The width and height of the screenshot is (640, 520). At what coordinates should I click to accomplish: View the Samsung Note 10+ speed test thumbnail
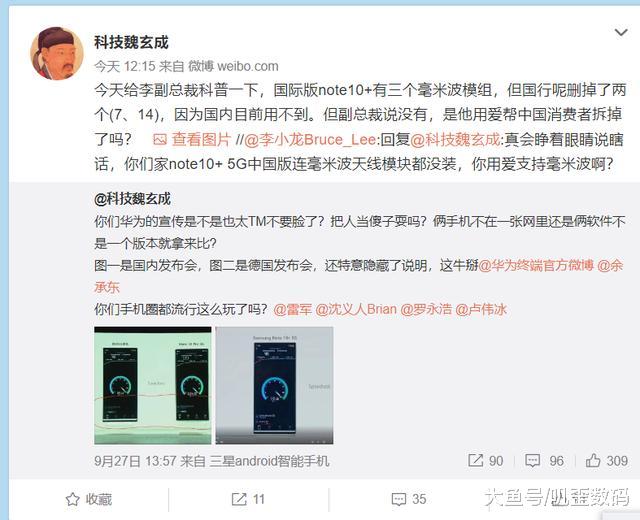(274, 385)
